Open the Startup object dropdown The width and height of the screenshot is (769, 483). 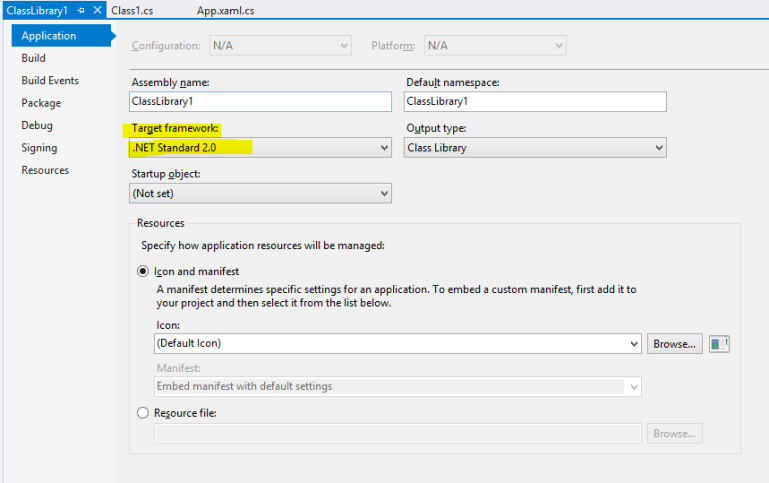pyautogui.click(x=260, y=194)
